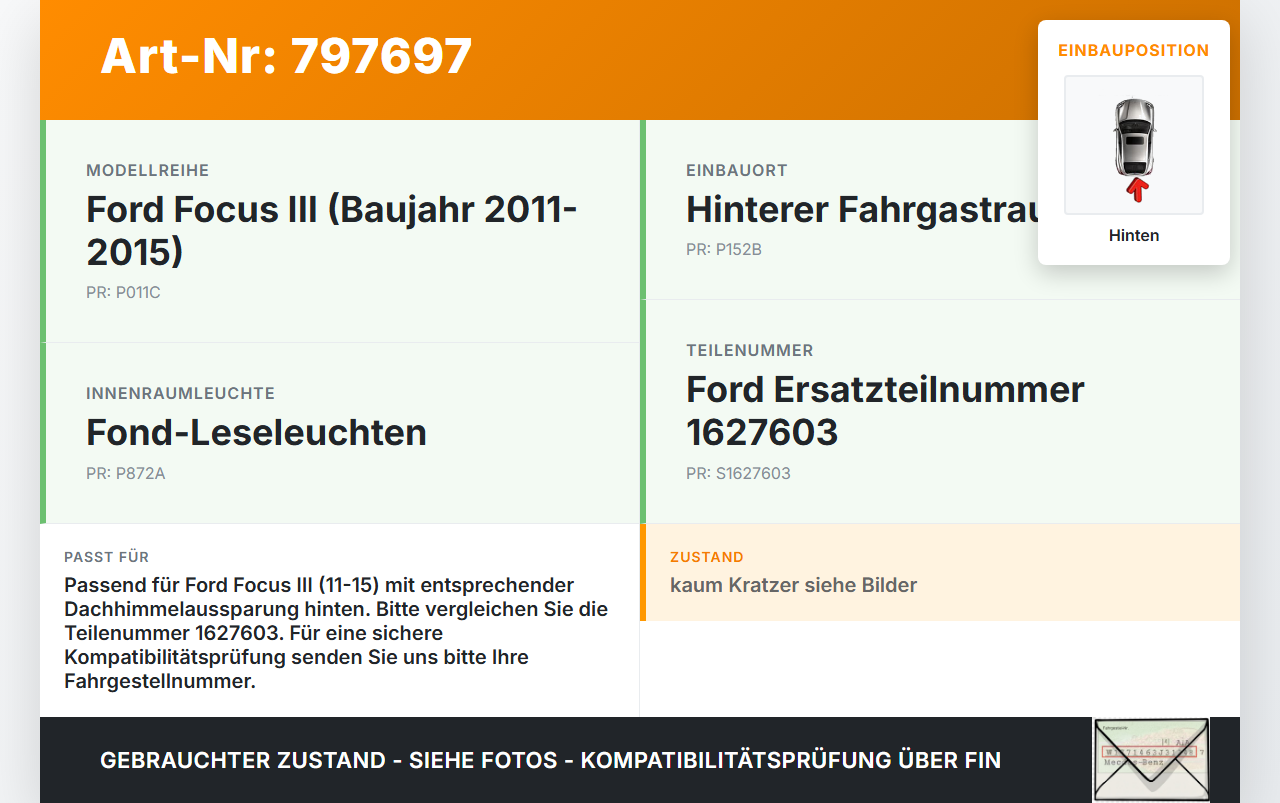Click the GEBRAUCHTER ZUSTAND footer banner text
This screenshot has width=1280, height=803.
(550, 760)
